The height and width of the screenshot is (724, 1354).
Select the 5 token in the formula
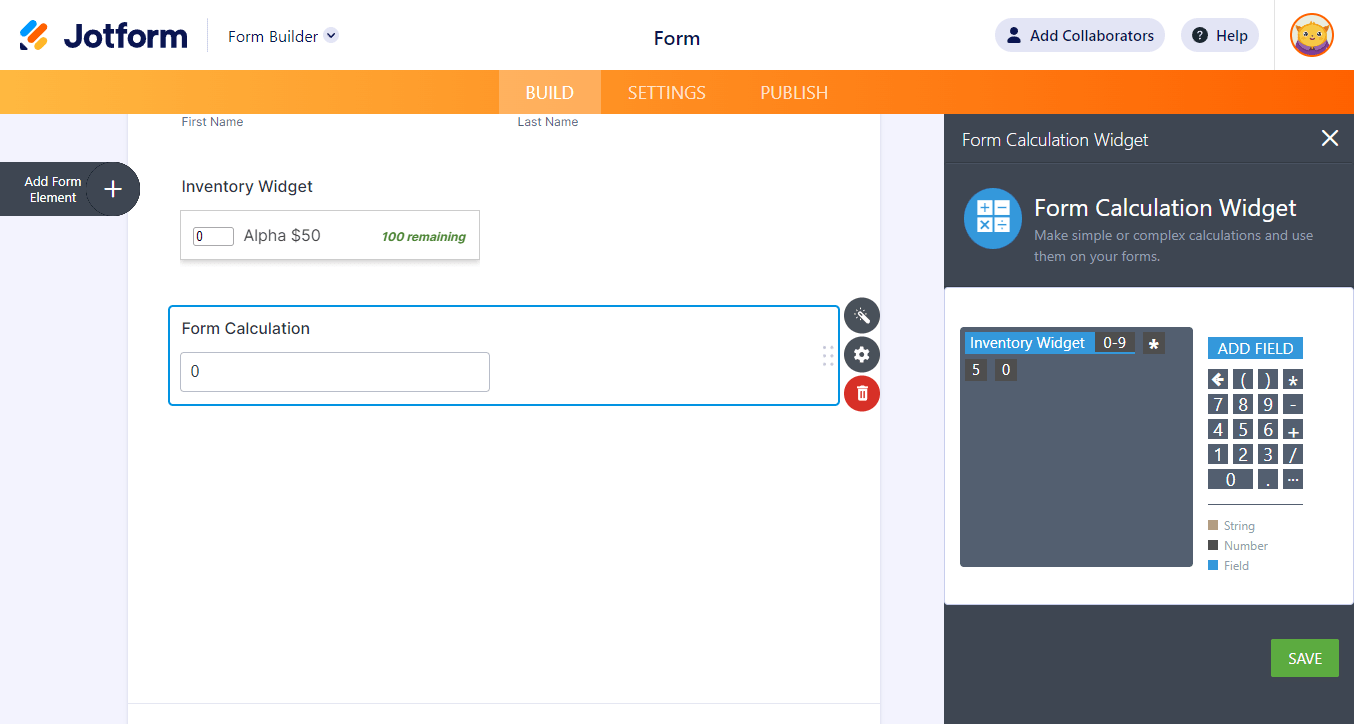[976, 370]
